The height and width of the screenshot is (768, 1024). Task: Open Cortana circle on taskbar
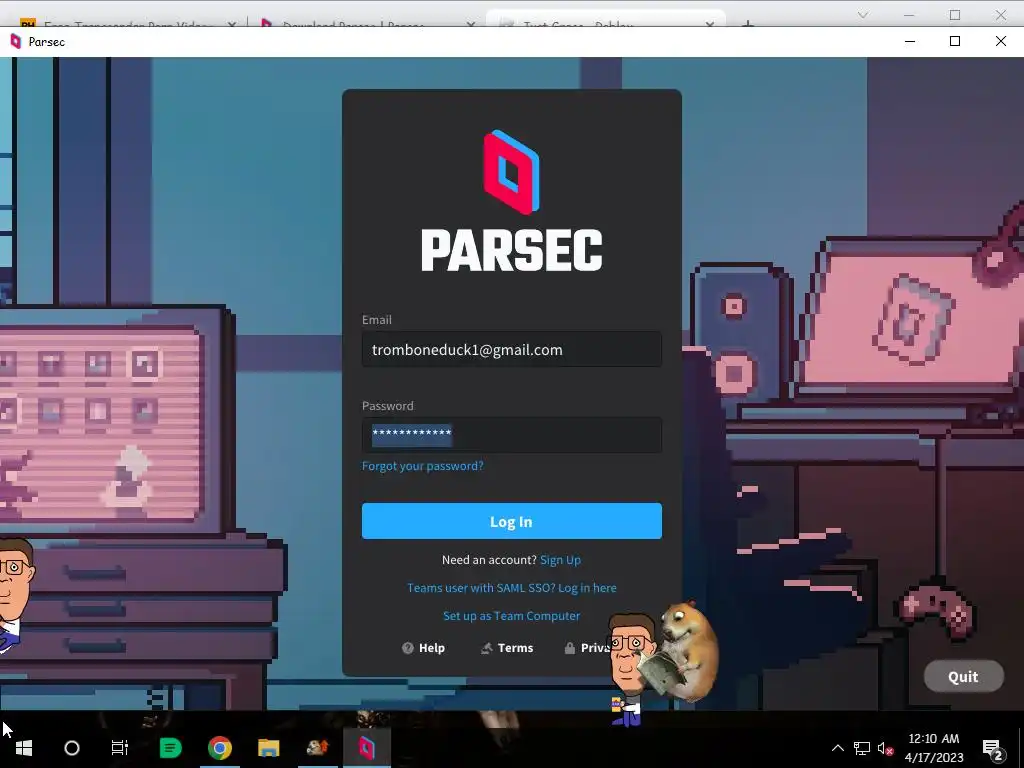pyautogui.click(x=72, y=748)
